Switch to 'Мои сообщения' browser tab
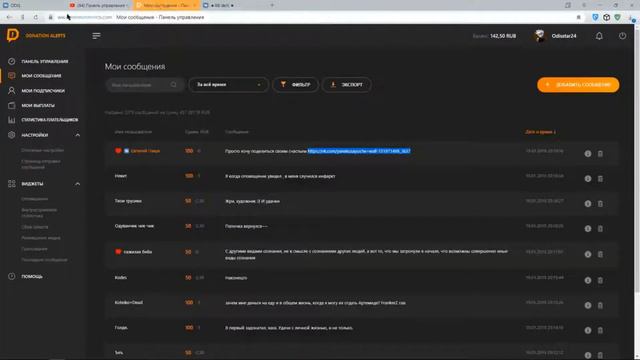This screenshot has width=640, height=360. pyautogui.click(x=166, y=5)
